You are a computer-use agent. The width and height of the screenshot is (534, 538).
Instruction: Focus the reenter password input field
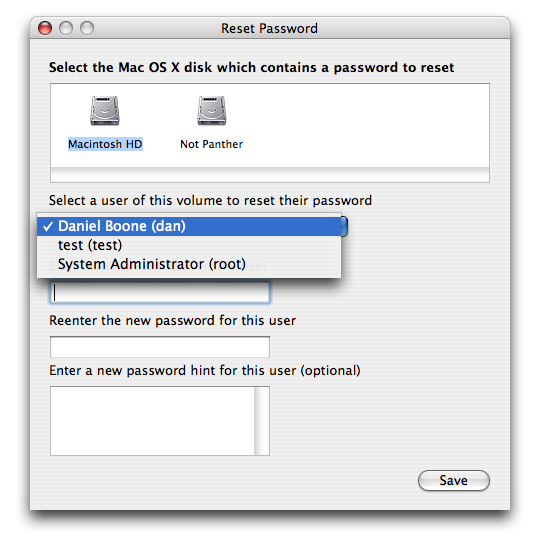(160, 347)
